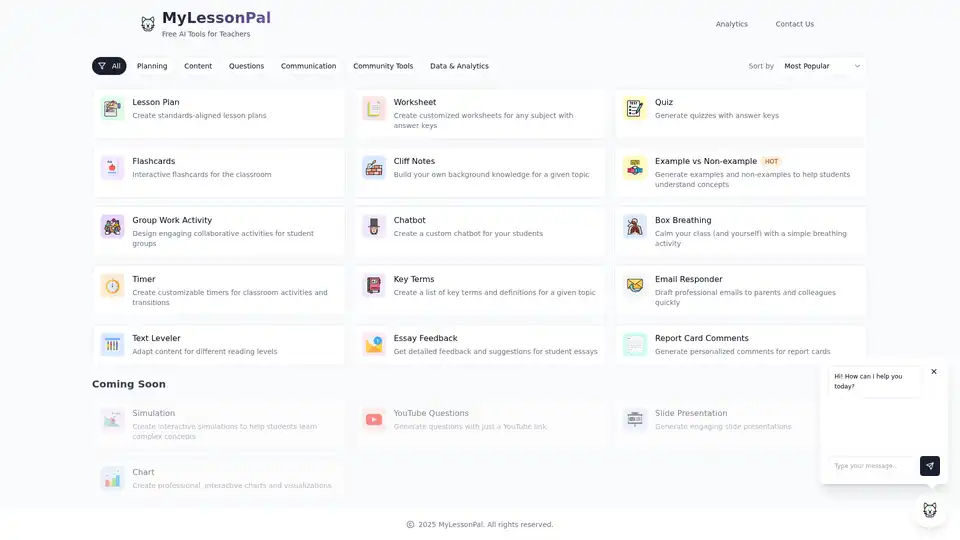
Task: Open the Essay Feedback tool card
Action: point(480,345)
